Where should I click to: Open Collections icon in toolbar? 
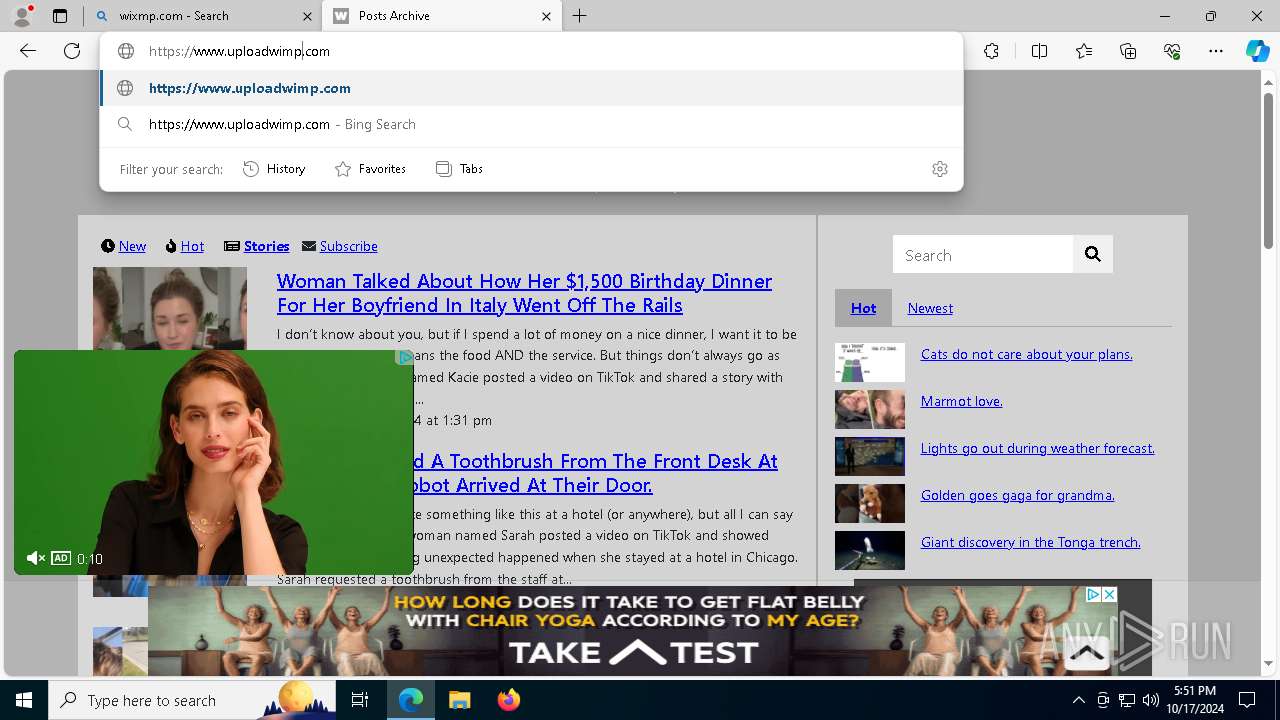tap(1128, 51)
